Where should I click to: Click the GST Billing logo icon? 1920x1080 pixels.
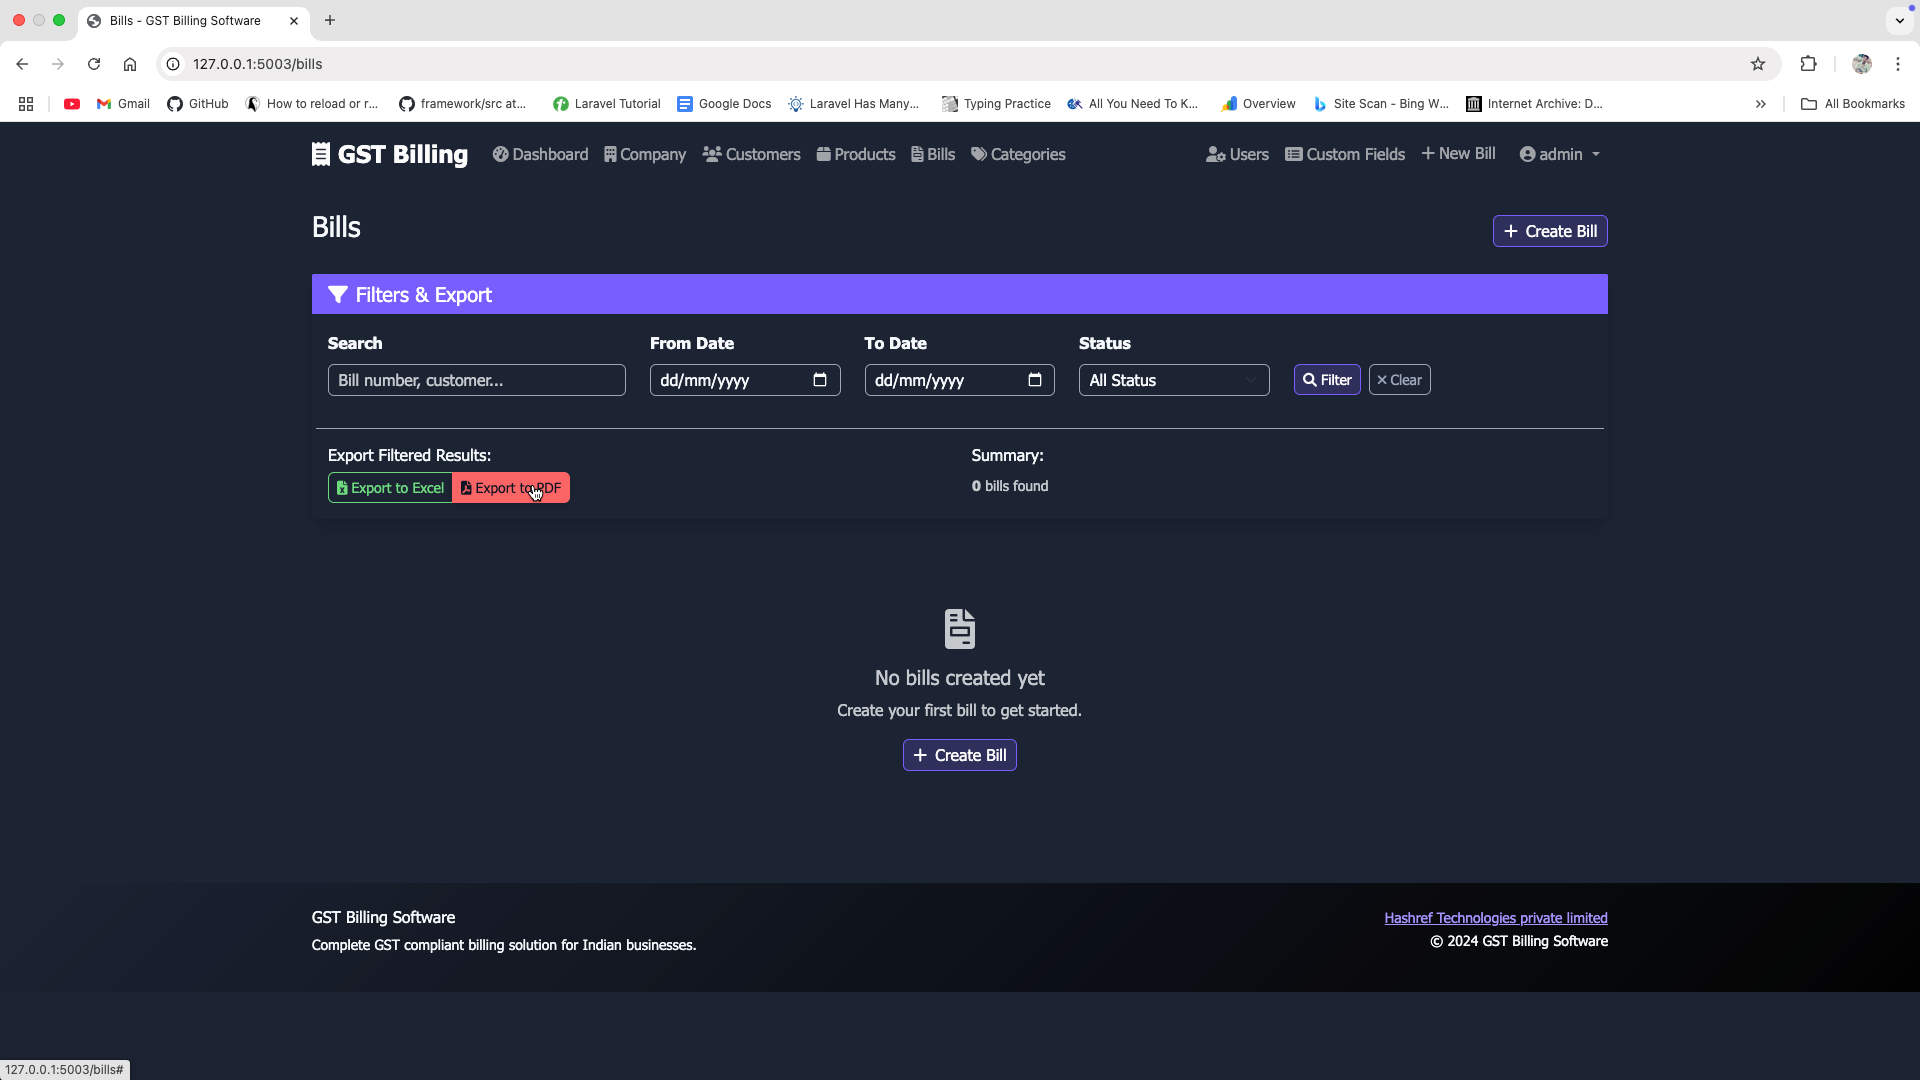point(320,154)
